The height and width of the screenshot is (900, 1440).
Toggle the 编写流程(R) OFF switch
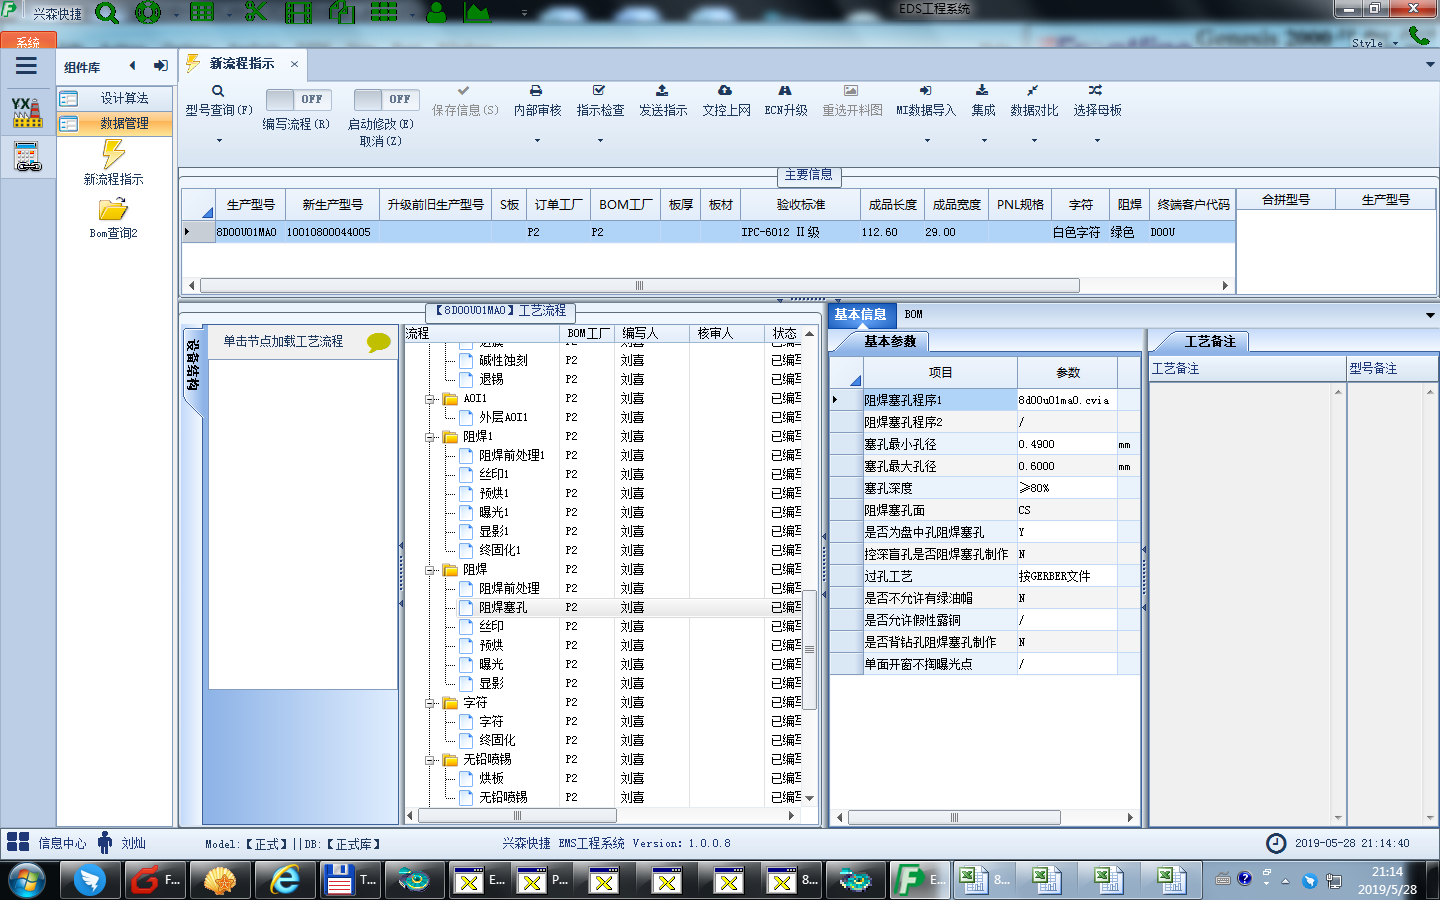[299, 99]
